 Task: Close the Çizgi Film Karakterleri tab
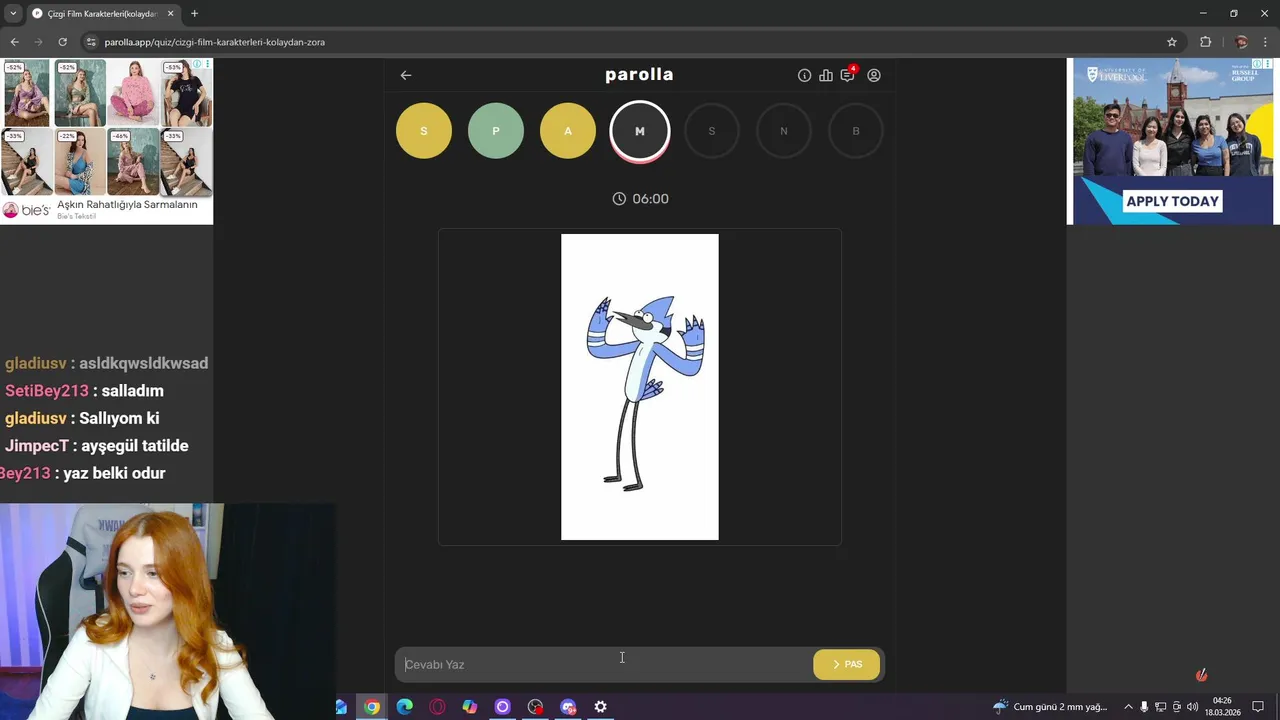(170, 14)
